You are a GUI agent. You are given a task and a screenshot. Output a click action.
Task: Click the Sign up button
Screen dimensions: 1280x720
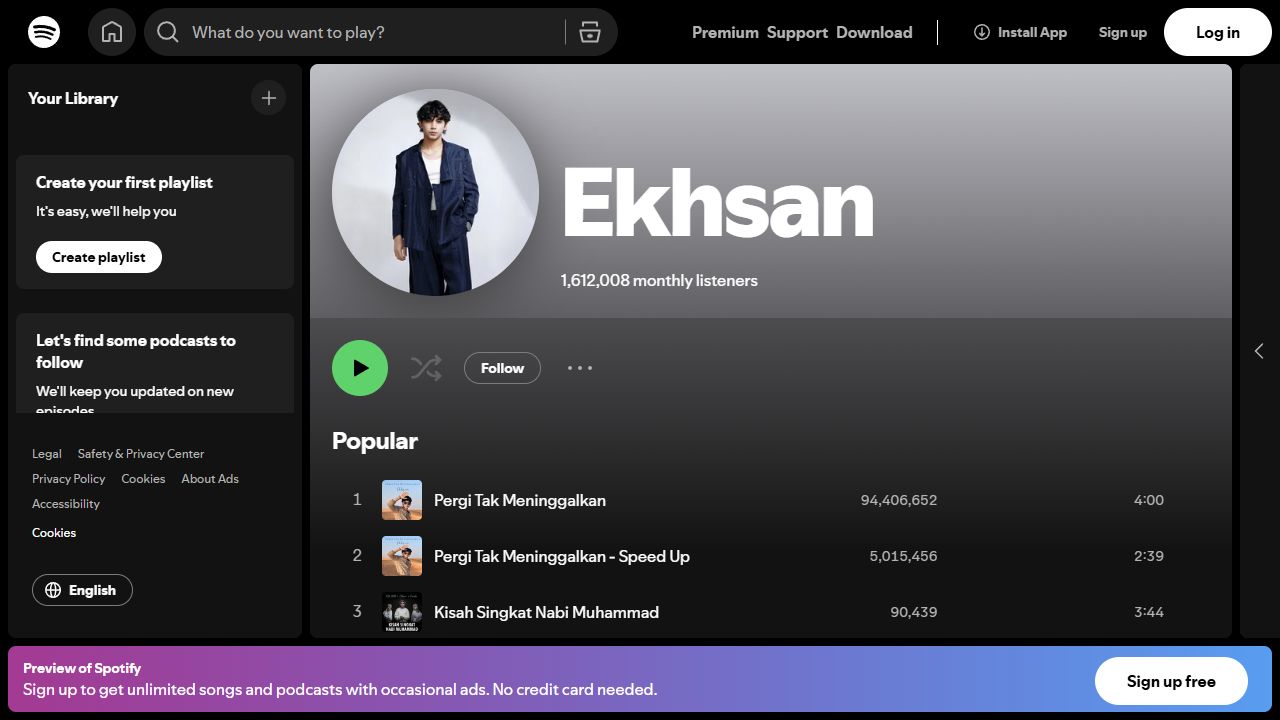pos(1122,32)
